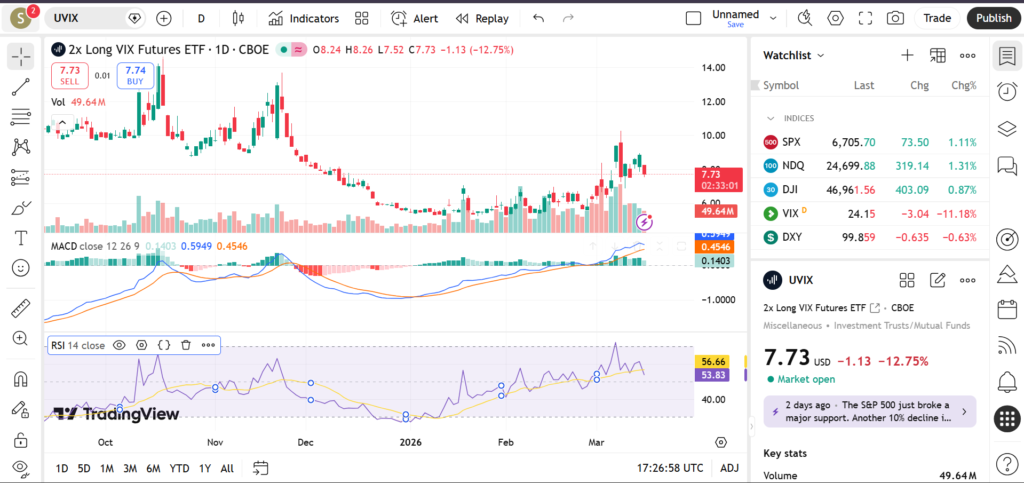This screenshot has width=1024, height=483.
Task: Click the candlestick chart type icon
Action: (237, 18)
